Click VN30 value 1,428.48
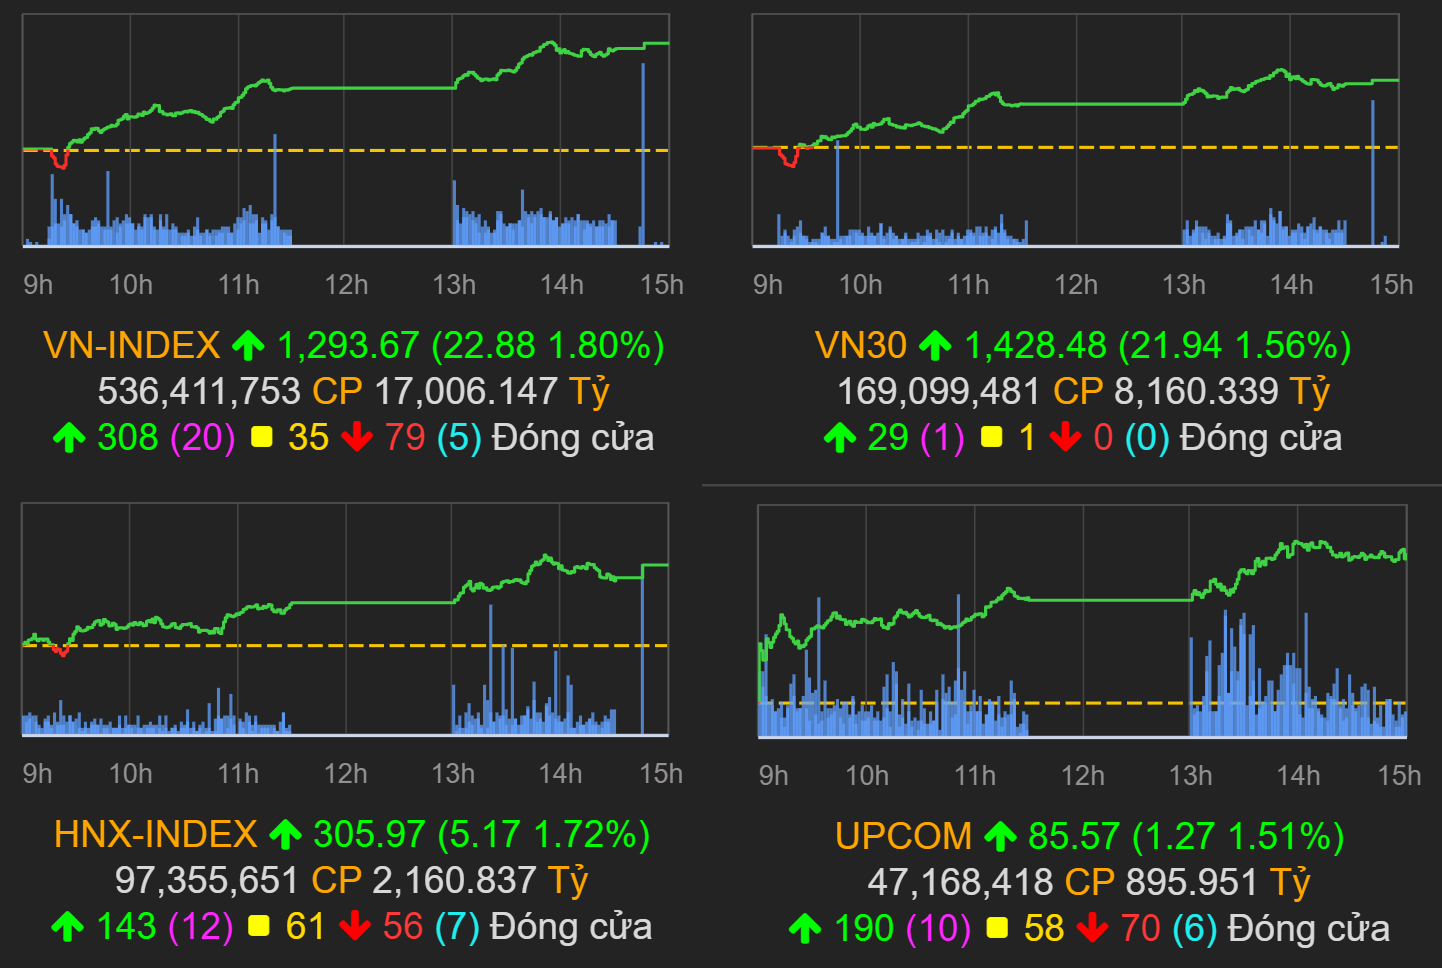1442x968 pixels. point(1035,346)
